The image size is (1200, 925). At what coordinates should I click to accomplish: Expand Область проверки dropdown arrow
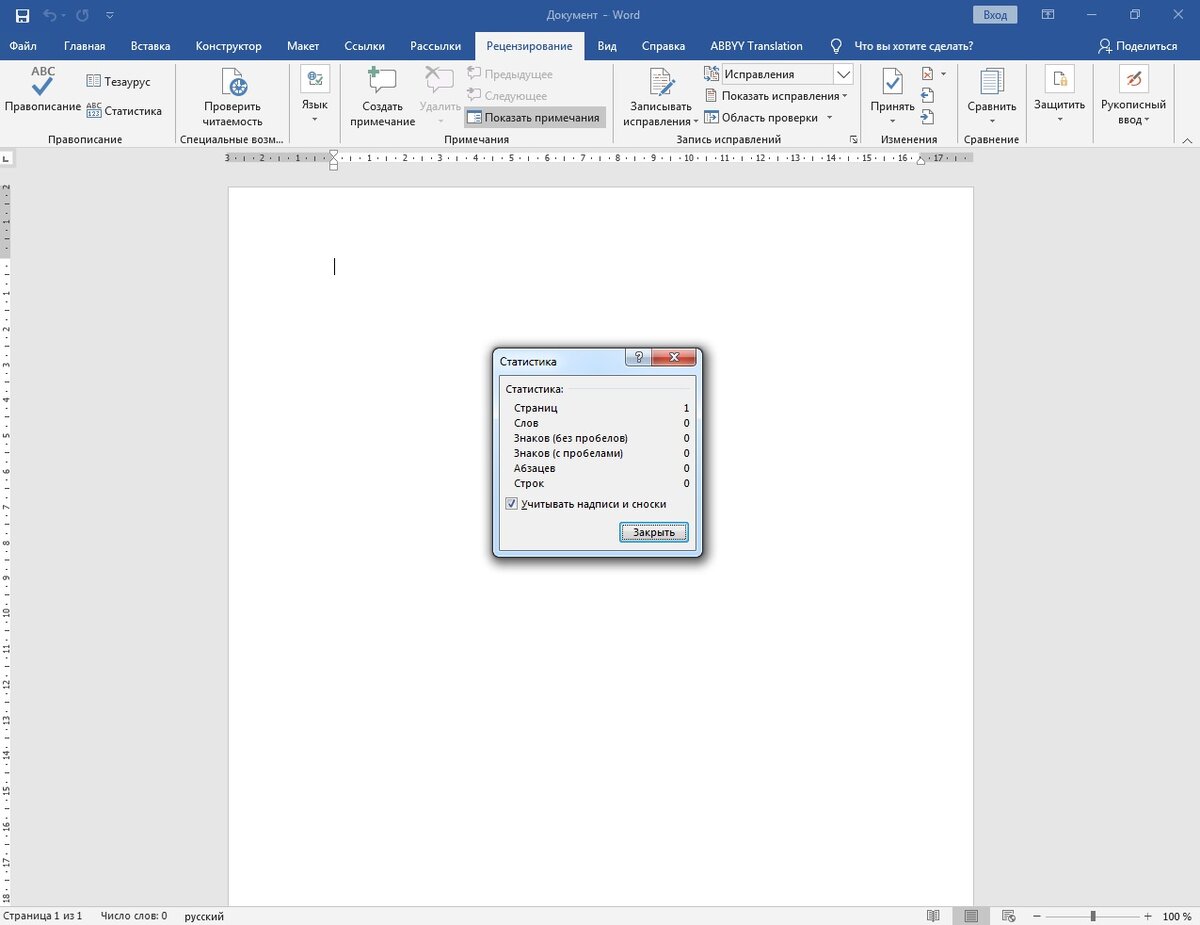click(829, 118)
